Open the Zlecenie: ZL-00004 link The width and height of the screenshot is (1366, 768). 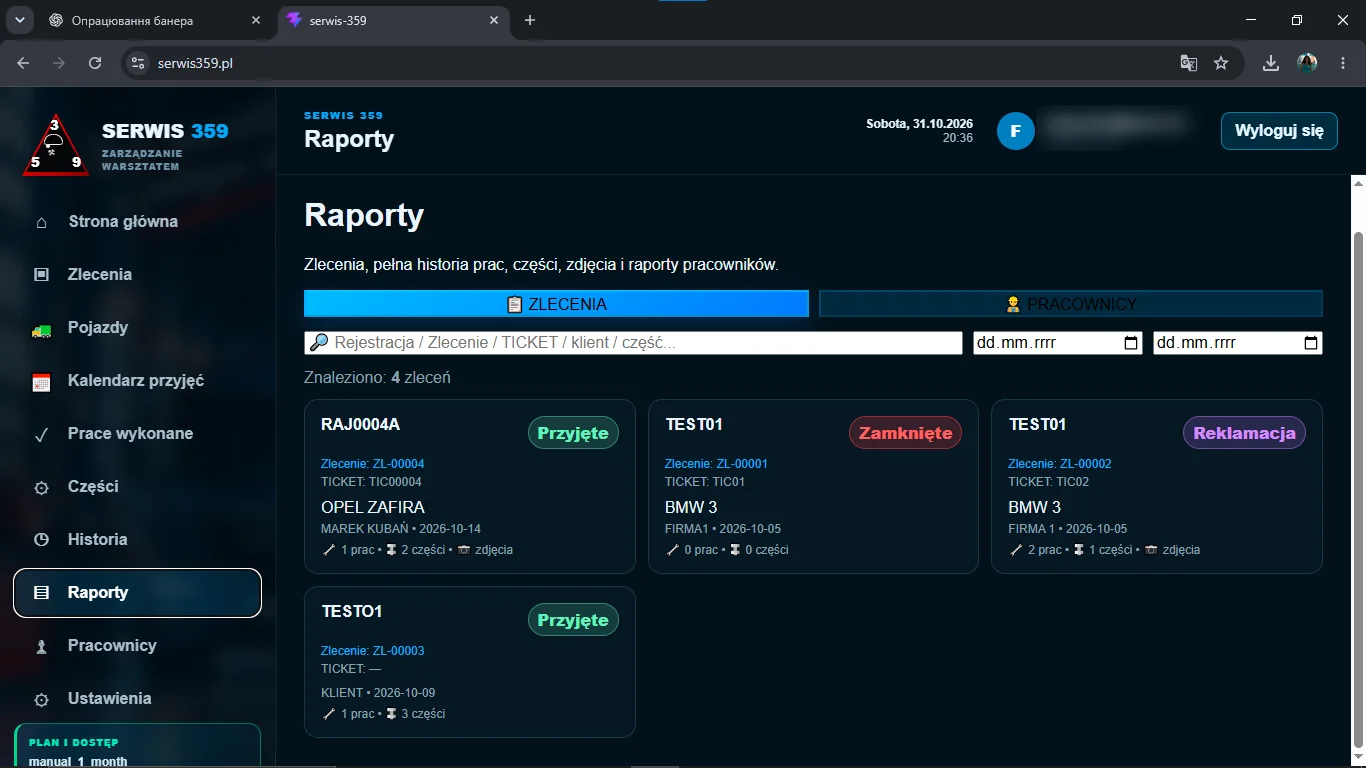point(373,464)
